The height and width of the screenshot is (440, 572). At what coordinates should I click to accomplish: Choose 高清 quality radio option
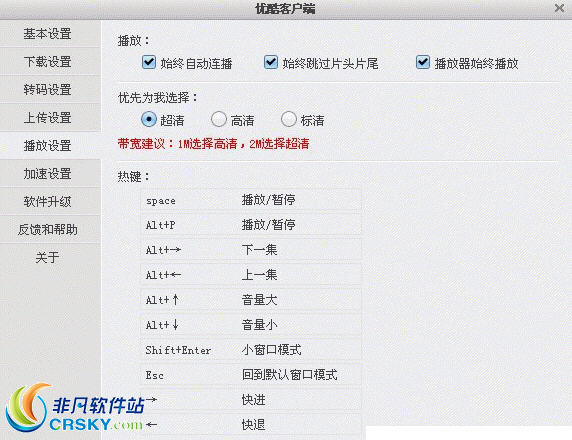tap(219, 119)
